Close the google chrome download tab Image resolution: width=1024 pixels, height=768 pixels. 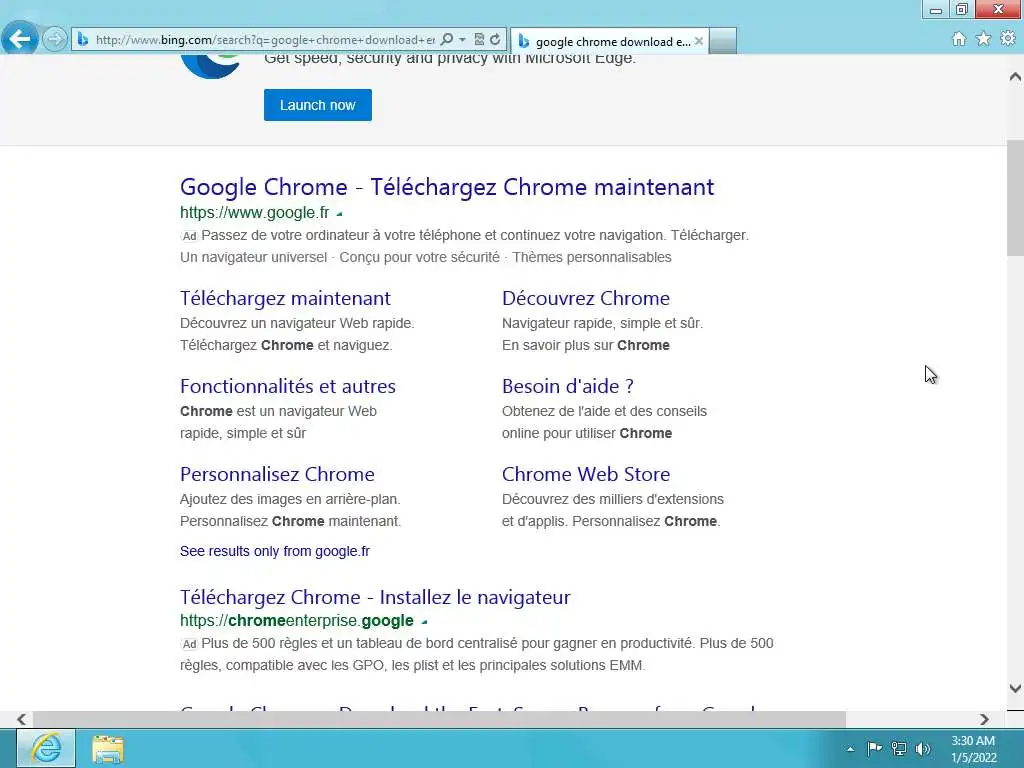699,41
